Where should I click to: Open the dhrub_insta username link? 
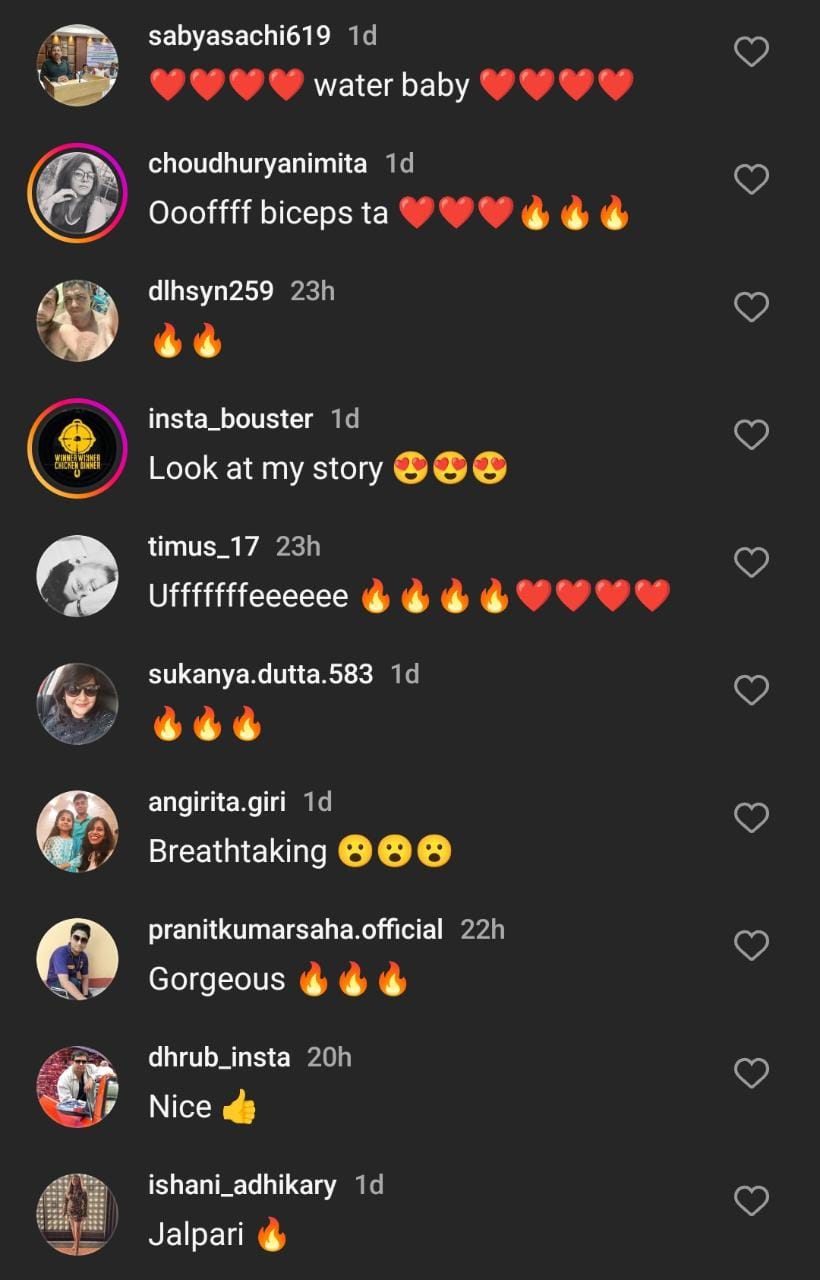[219, 1057]
